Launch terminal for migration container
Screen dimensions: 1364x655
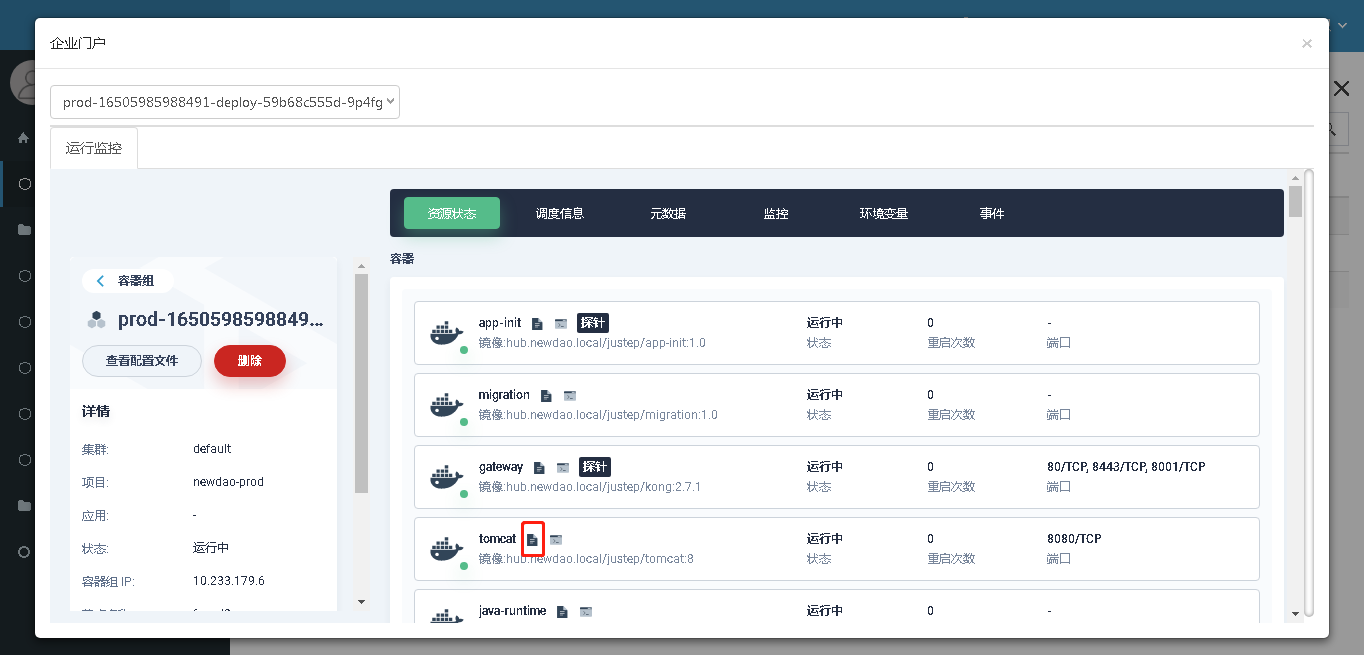570,395
